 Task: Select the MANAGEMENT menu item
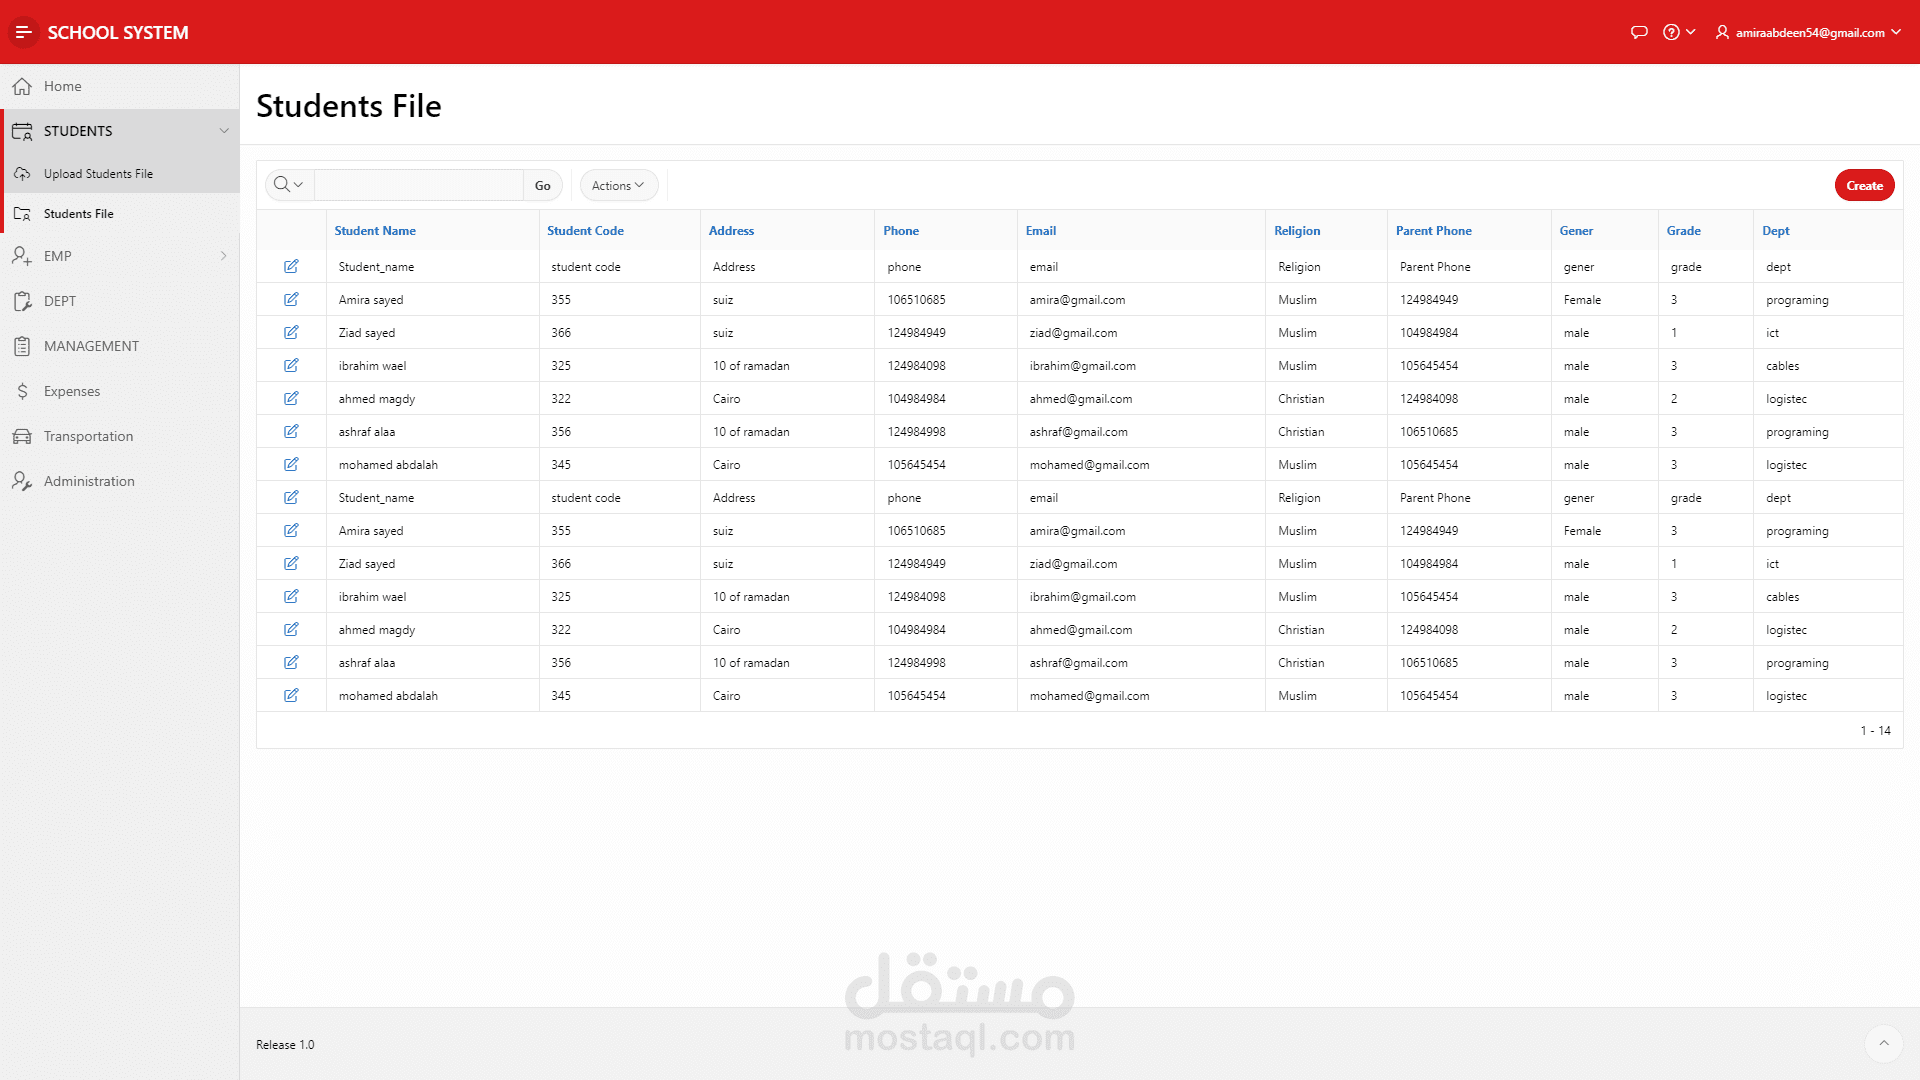[91, 346]
